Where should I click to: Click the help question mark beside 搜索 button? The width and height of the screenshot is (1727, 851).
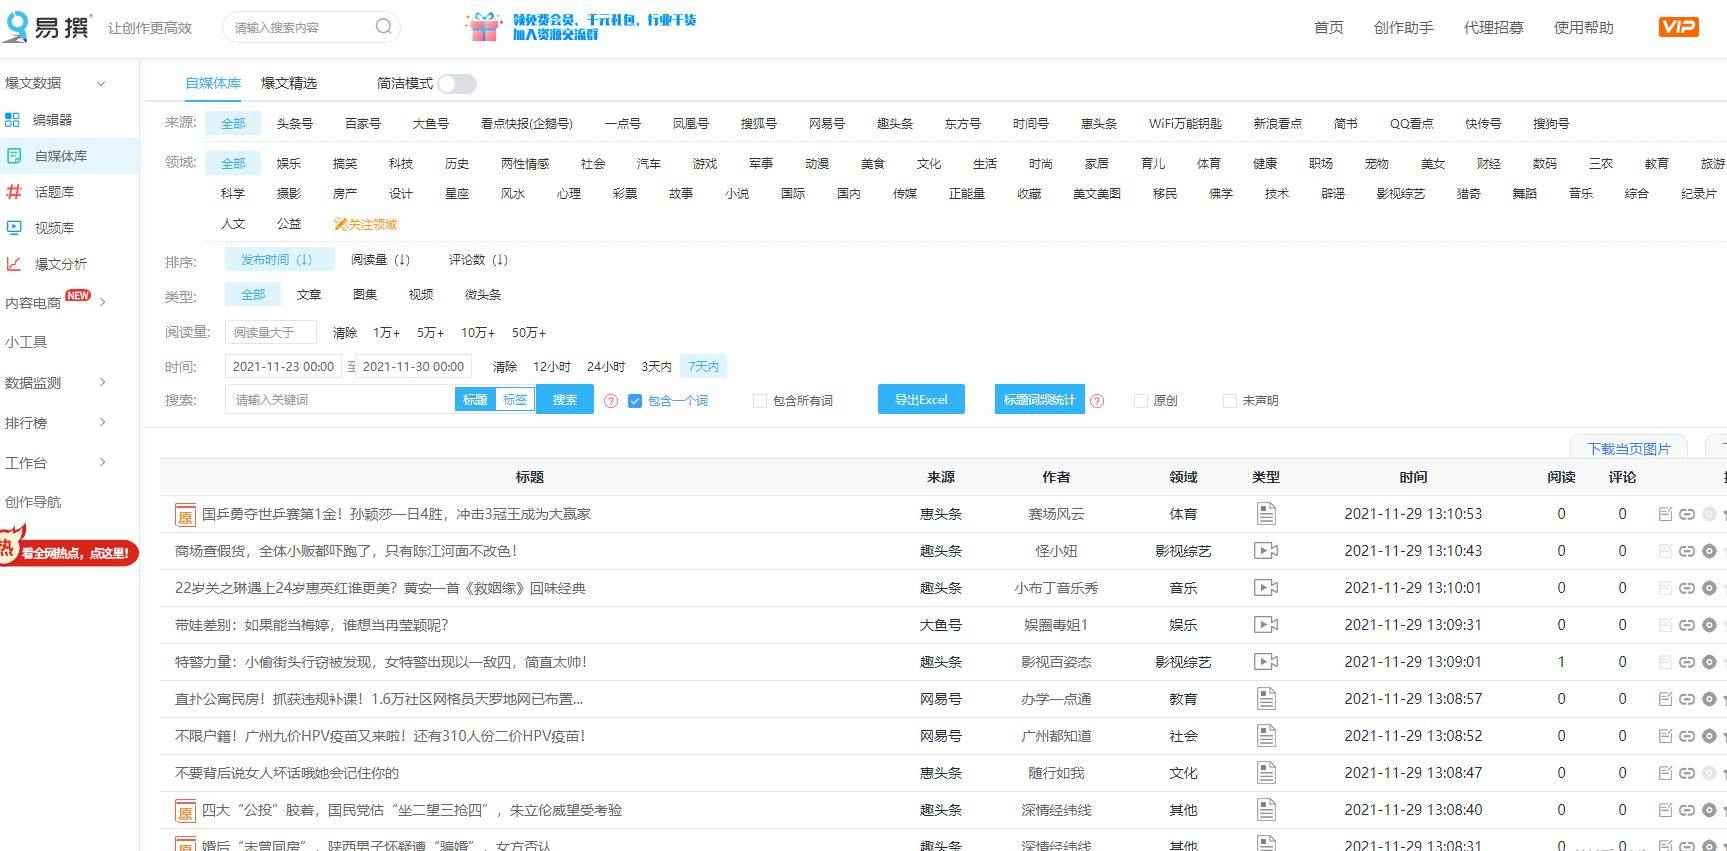(x=611, y=401)
